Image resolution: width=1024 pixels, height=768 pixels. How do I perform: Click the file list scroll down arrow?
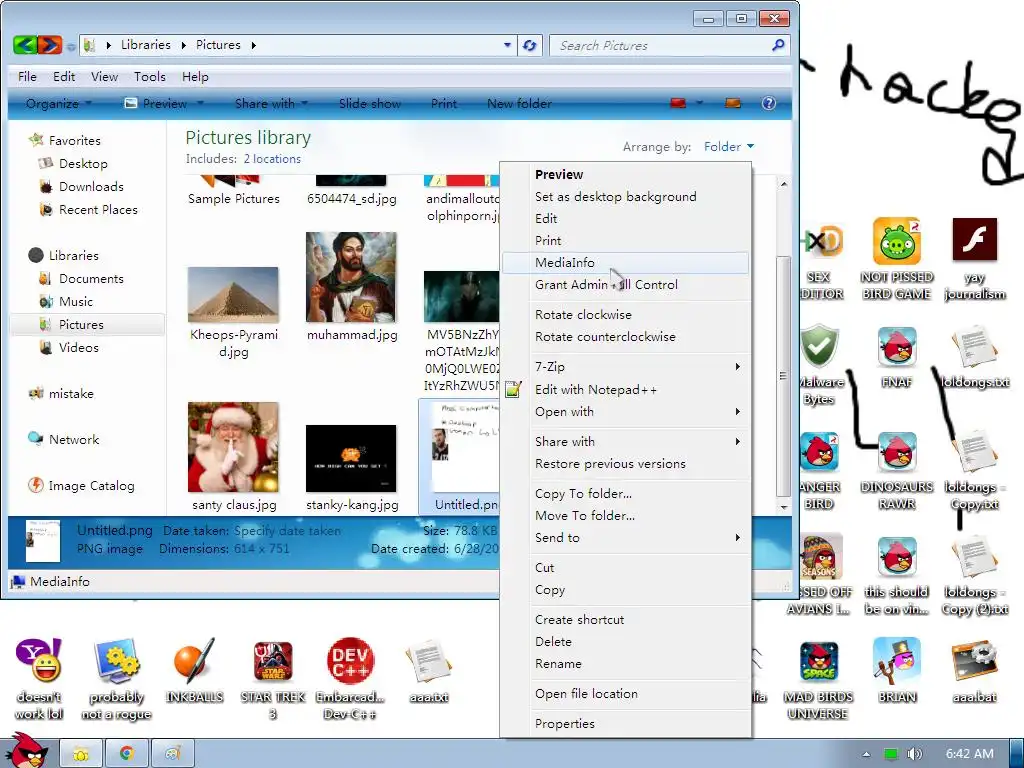click(784, 507)
